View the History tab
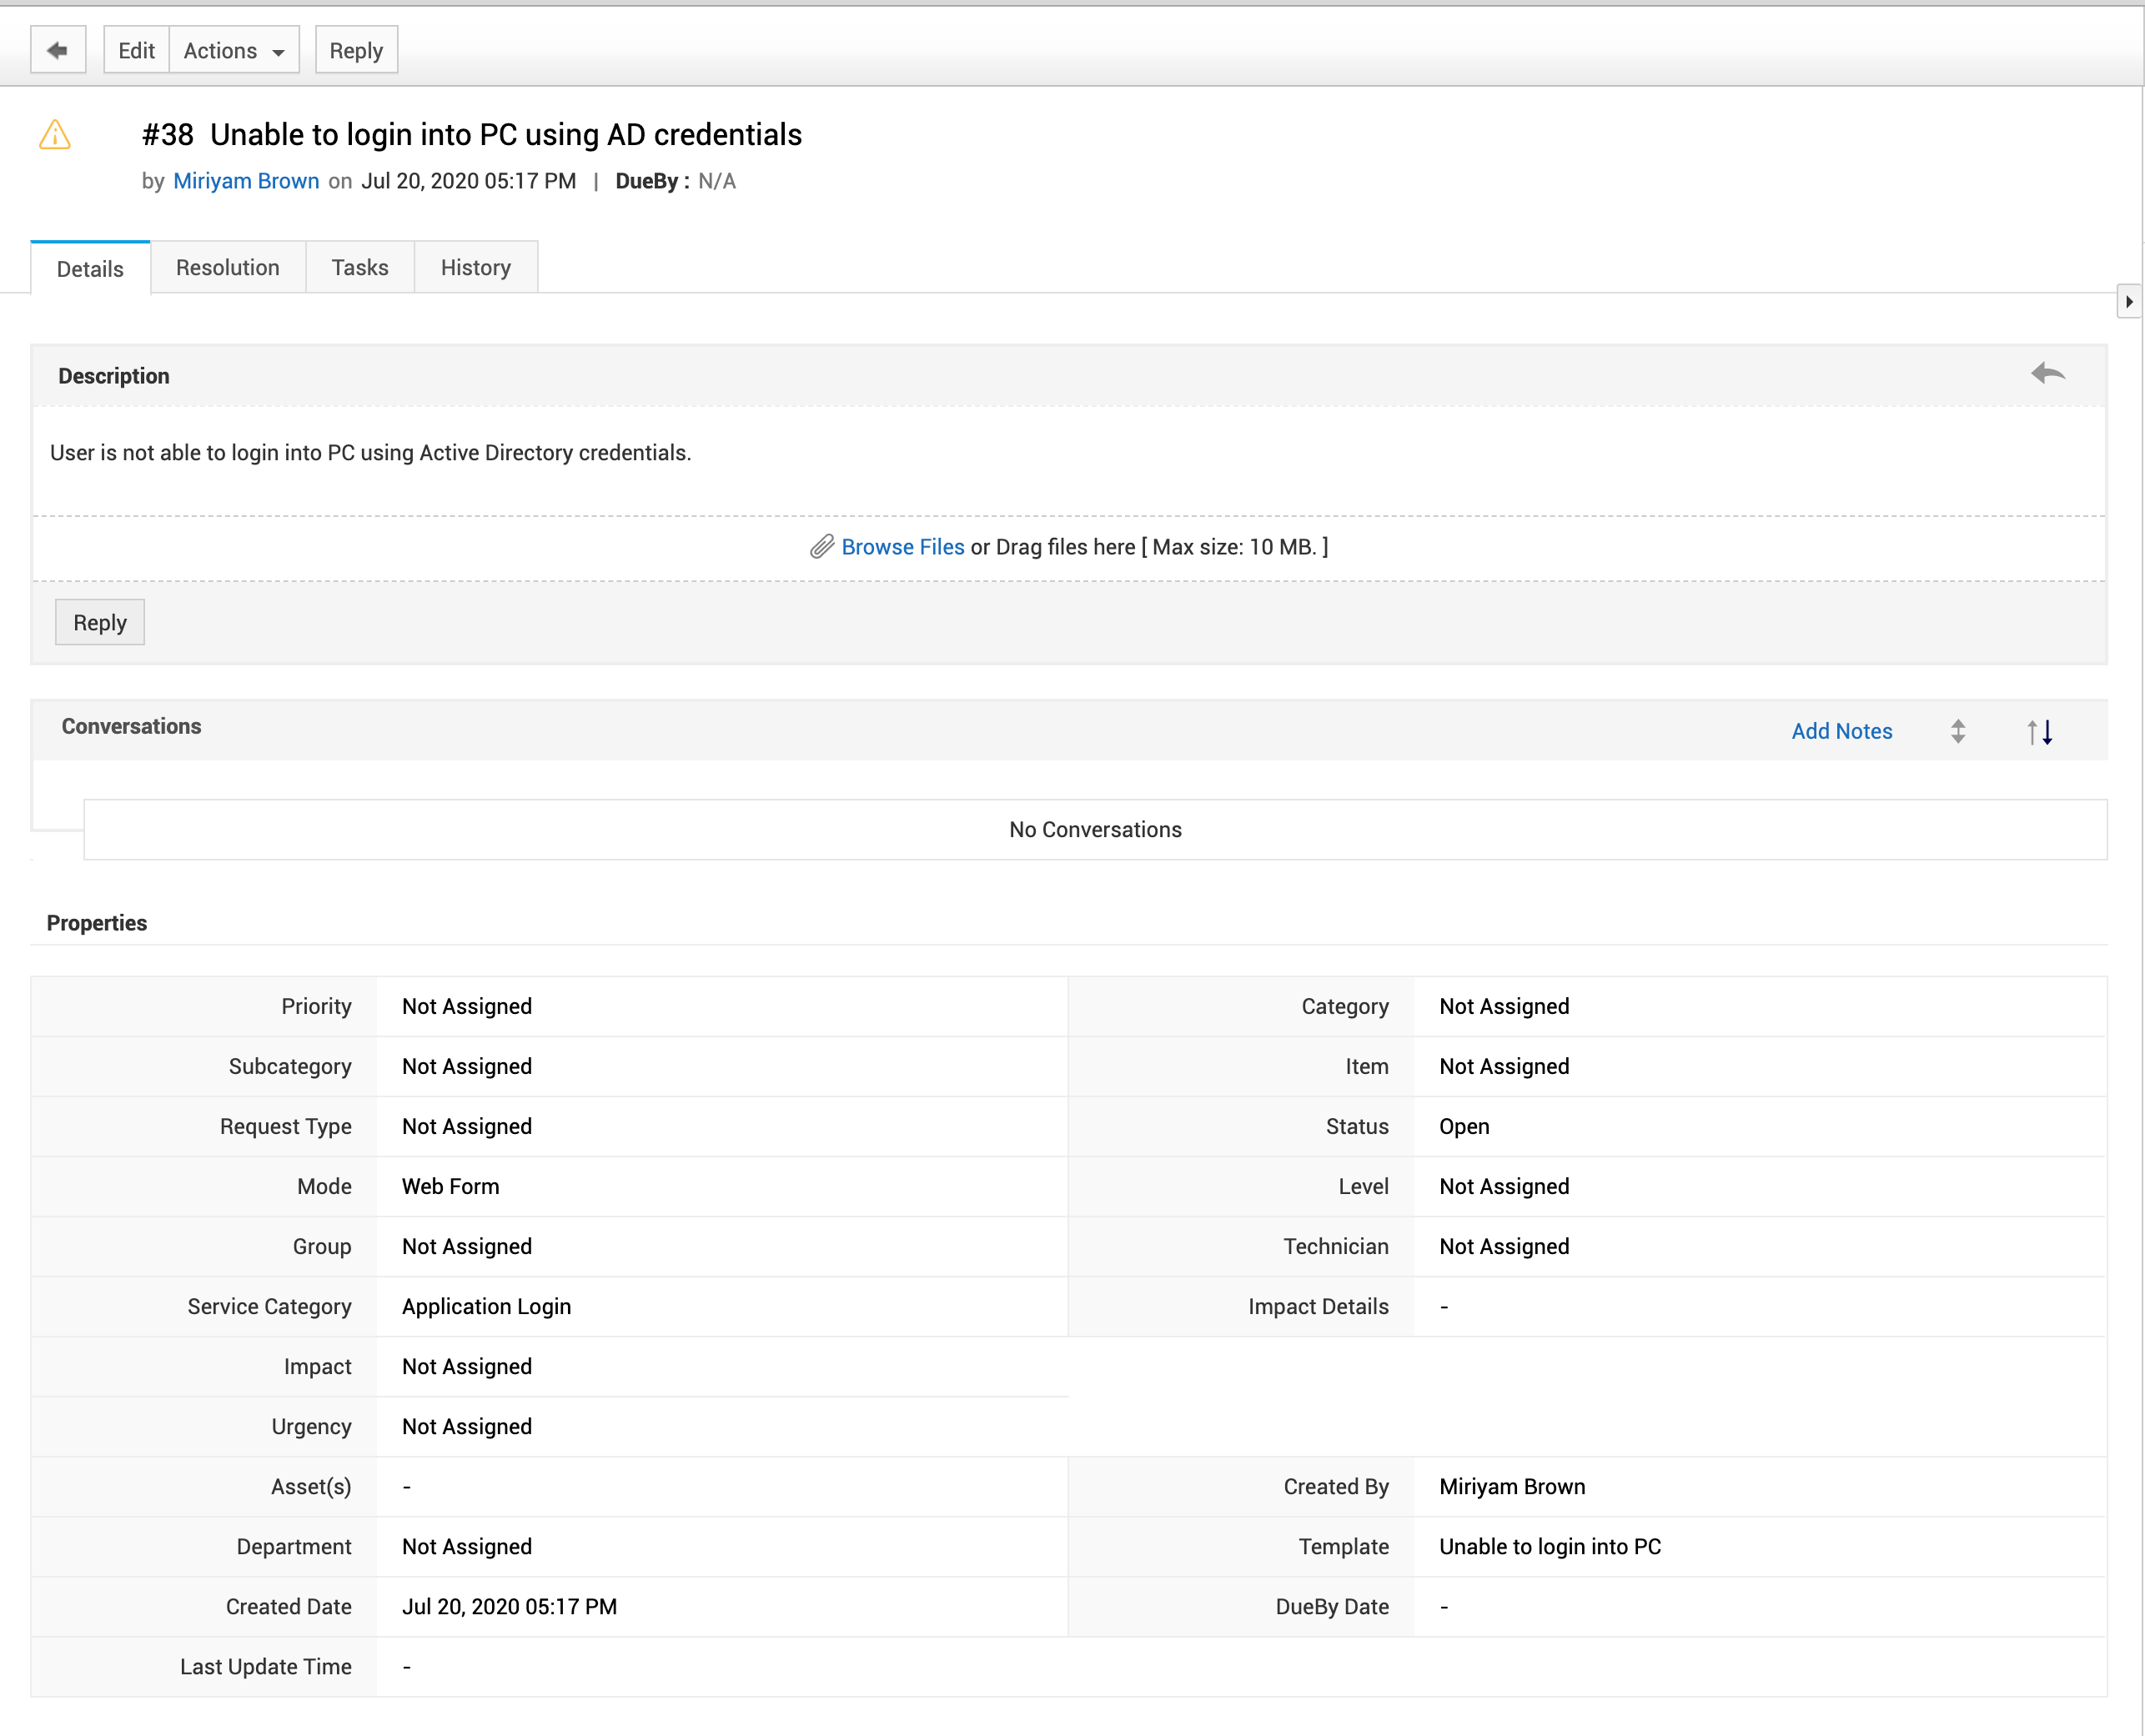2145x1736 pixels. [475, 267]
